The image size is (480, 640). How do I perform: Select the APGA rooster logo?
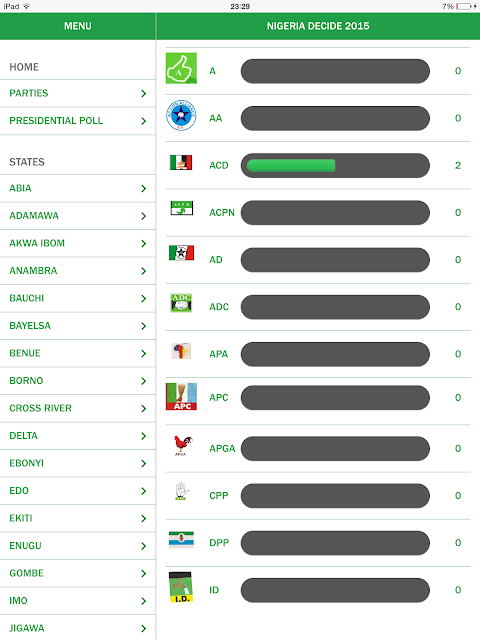click(182, 446)
